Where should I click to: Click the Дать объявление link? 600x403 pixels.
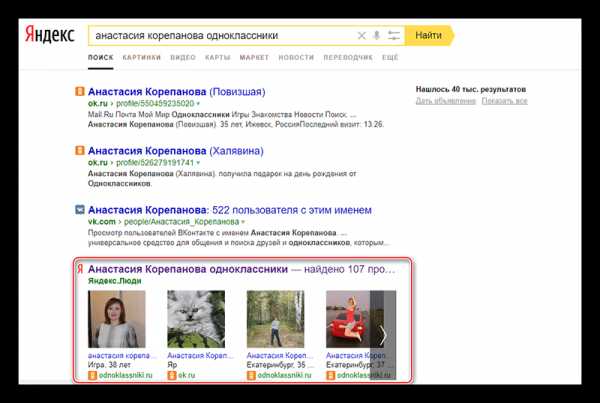(446, 101)
